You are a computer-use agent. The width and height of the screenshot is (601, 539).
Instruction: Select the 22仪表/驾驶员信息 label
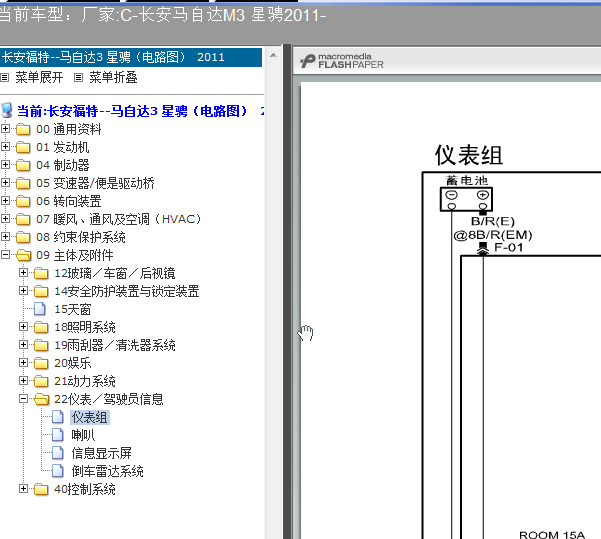[x=109, y=399]
